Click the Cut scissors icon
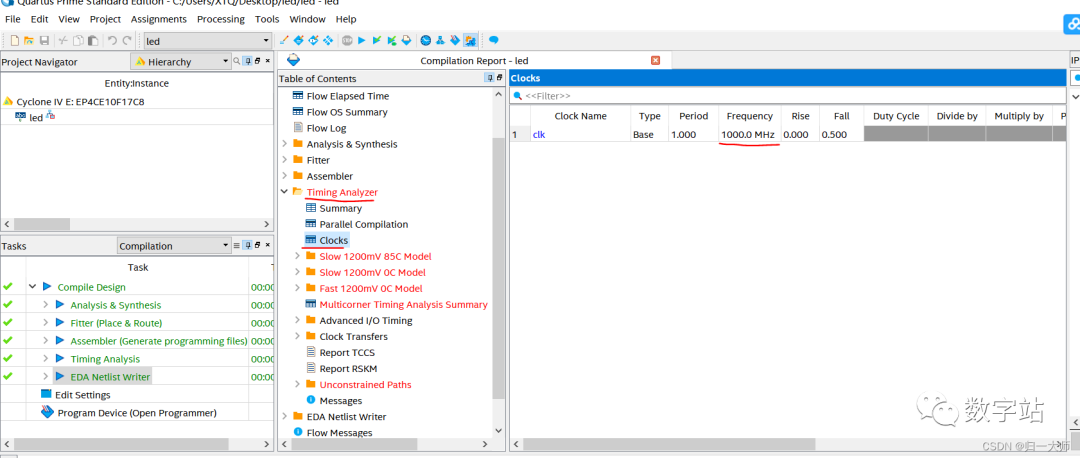This screenshot has height=458, width=1080. (63, 41)
